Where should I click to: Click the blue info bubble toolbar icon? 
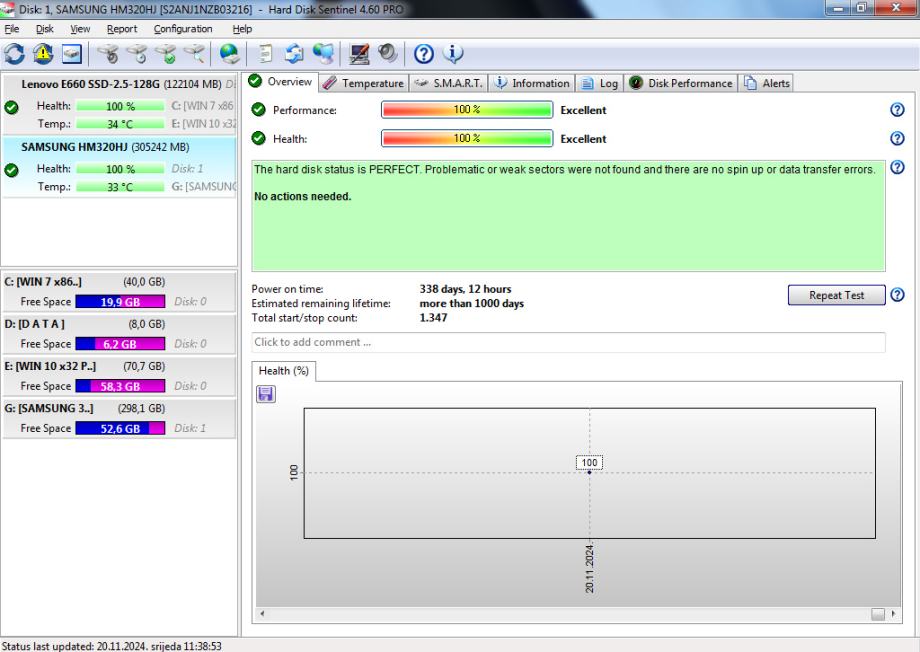(453, 54)
